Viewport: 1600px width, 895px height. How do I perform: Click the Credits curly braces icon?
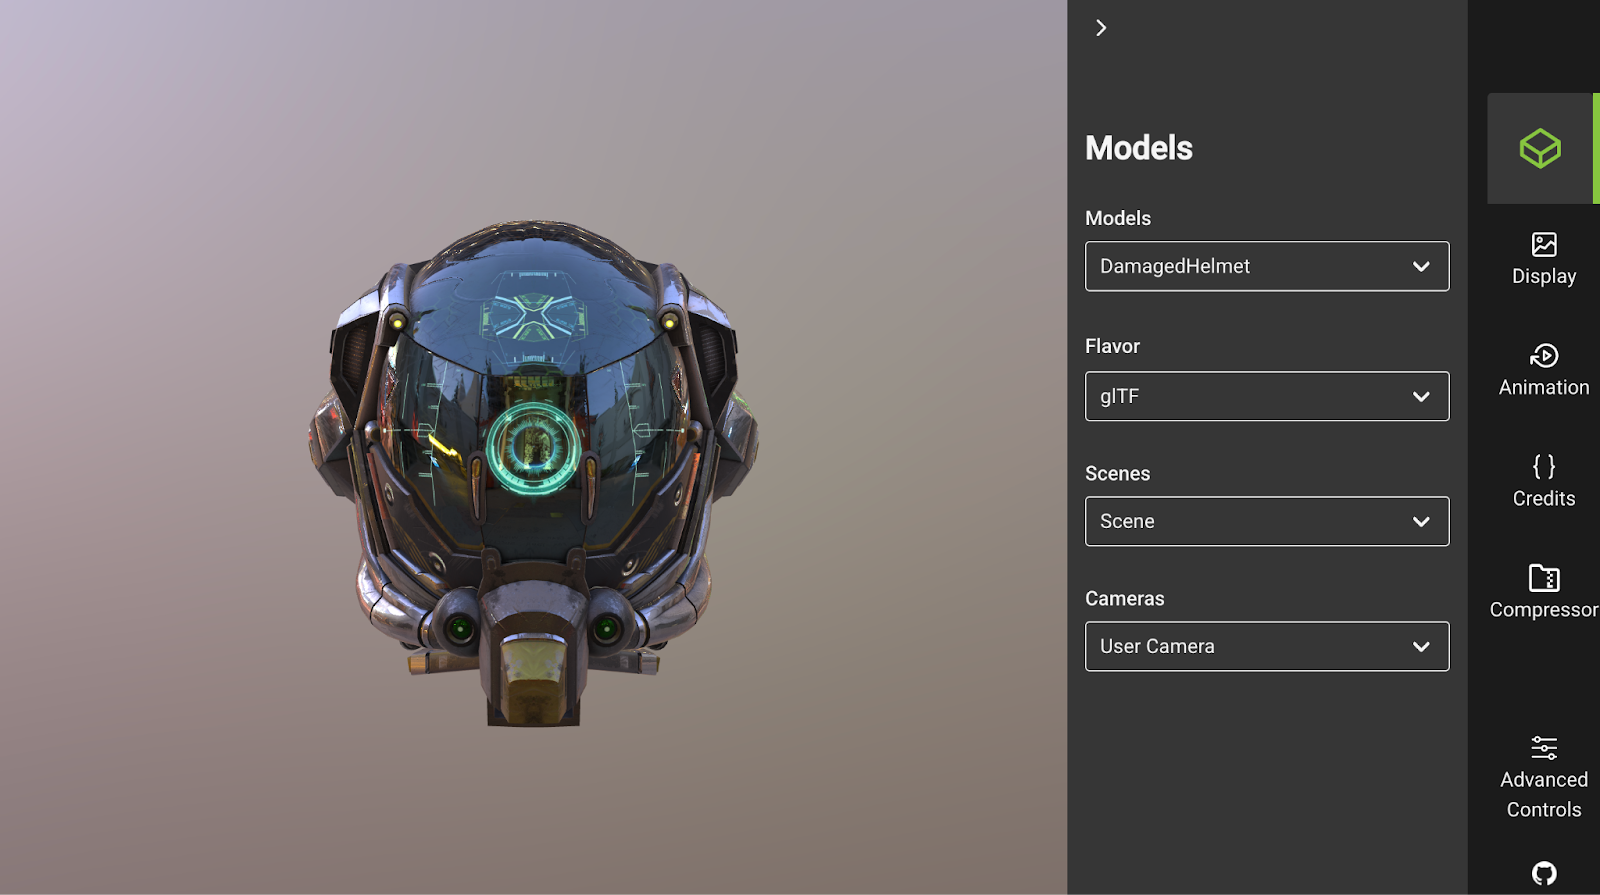pyautogui.click(x=1544, y=466)
